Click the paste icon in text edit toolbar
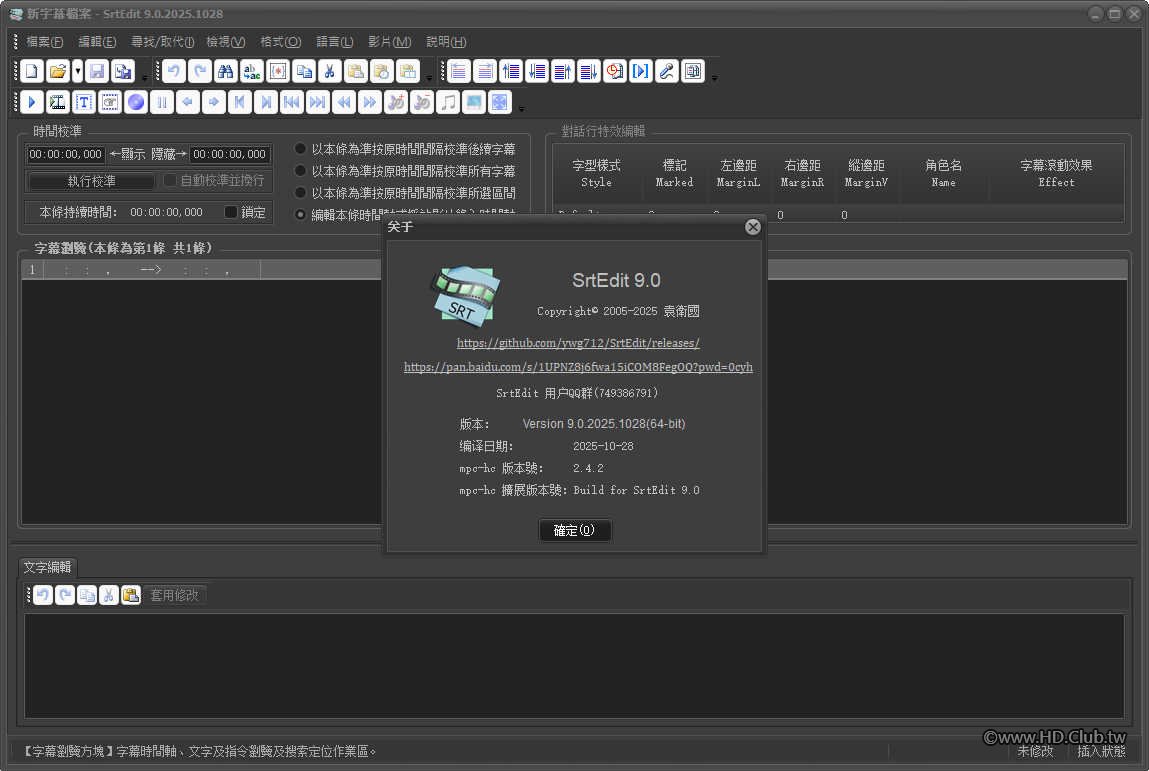1149x771 pixels. click(x=131, y=595)
